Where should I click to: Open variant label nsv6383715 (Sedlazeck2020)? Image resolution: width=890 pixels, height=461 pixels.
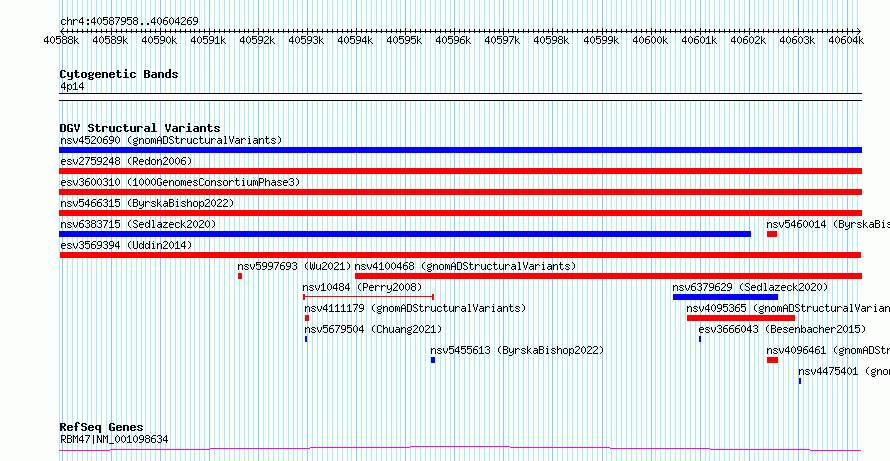138,224
